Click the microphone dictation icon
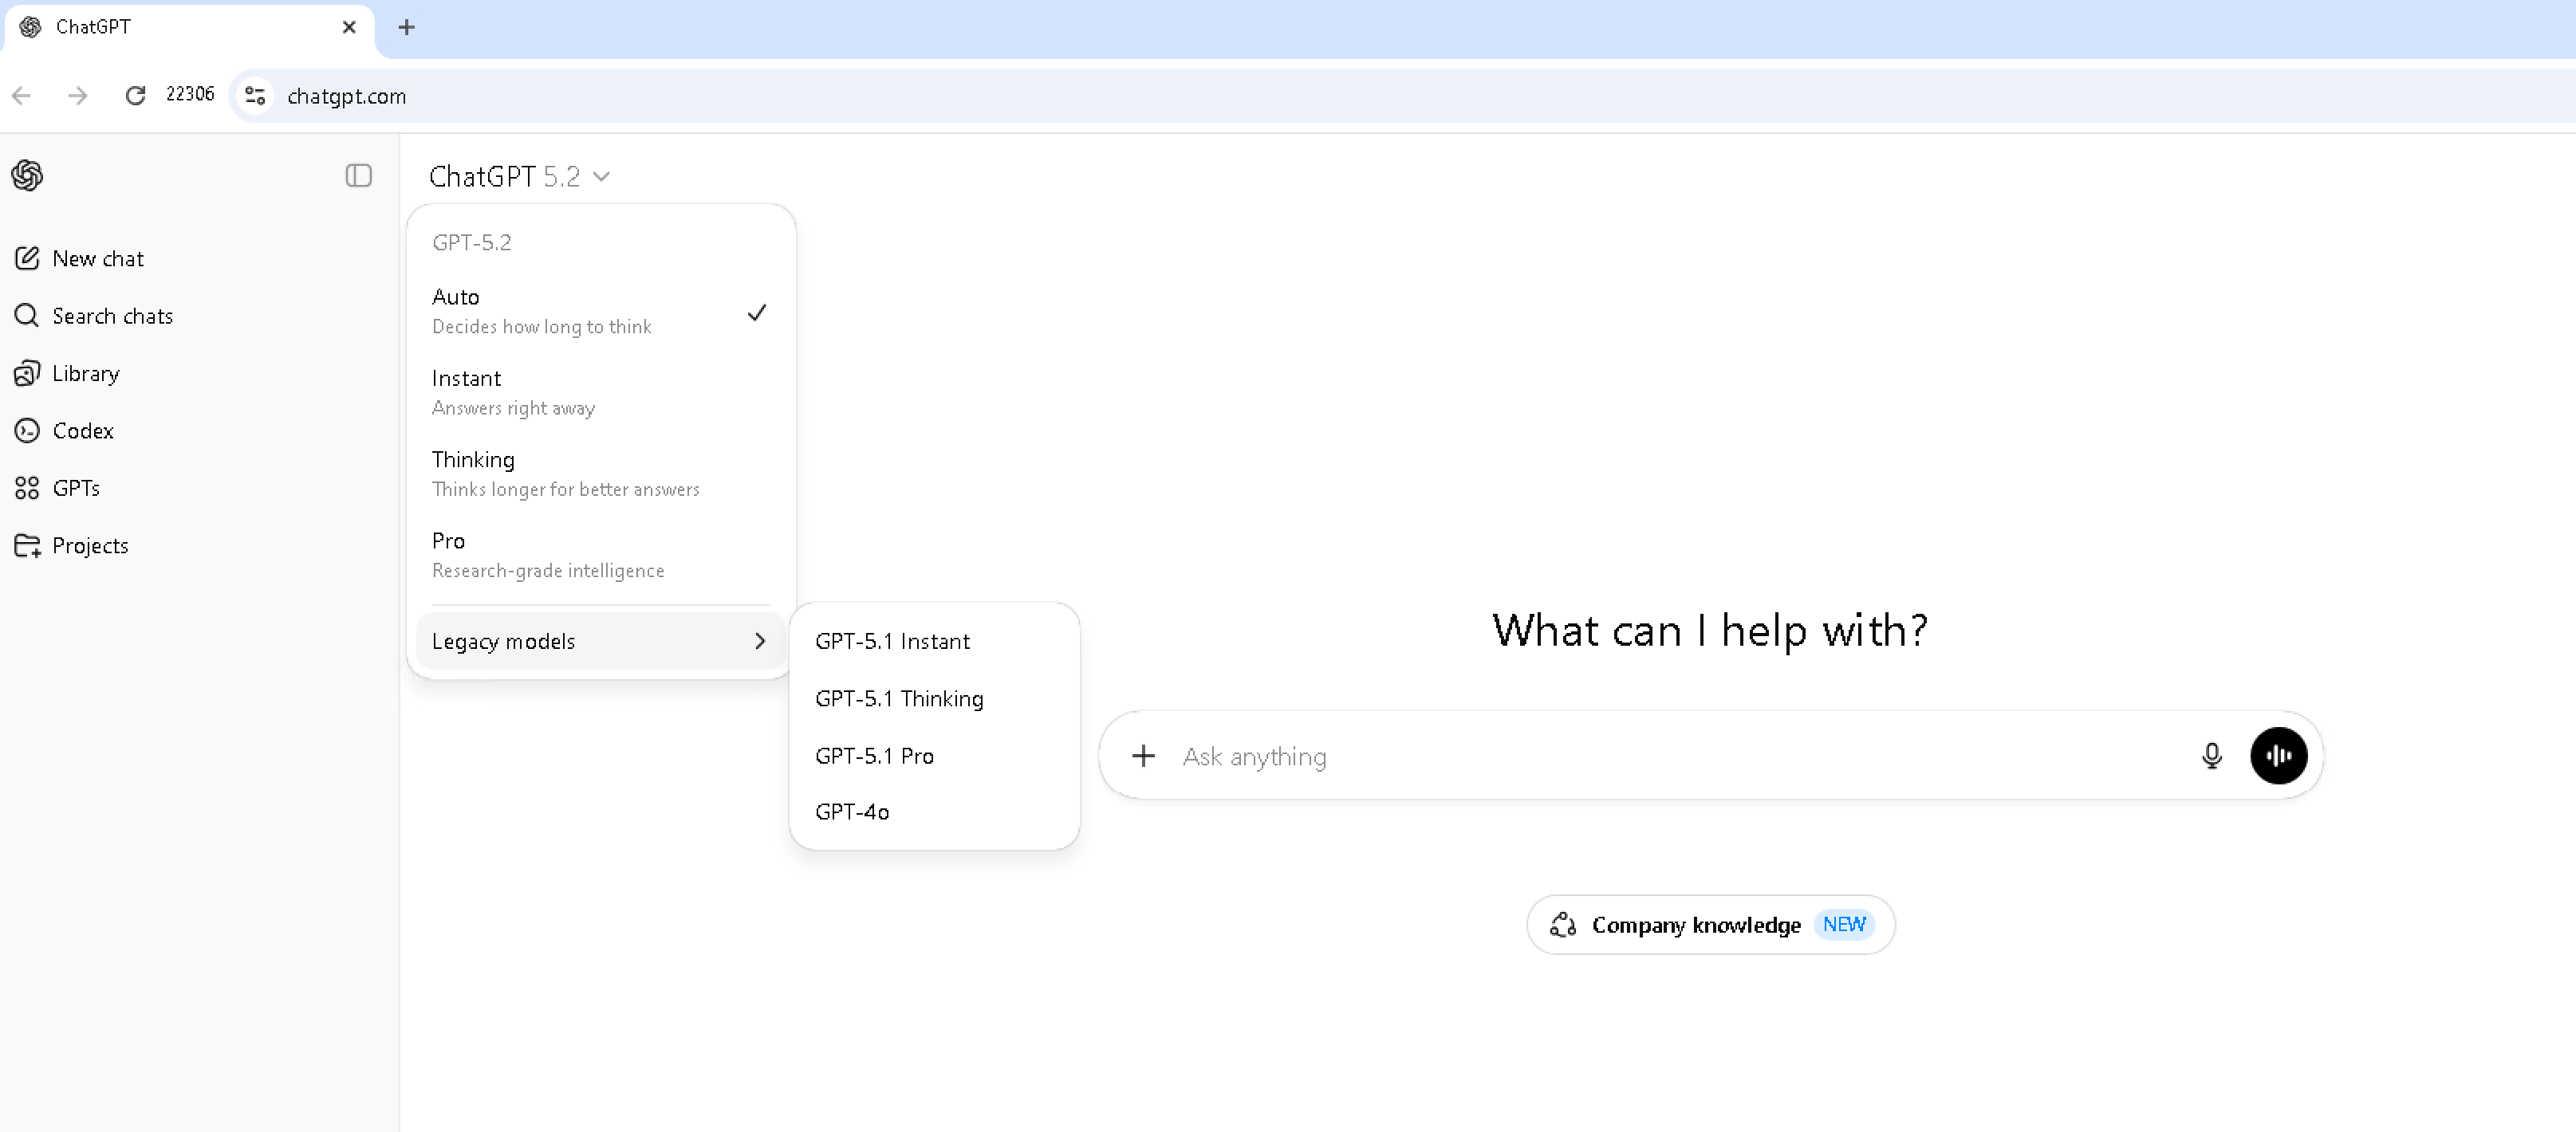This screenshot has width=2576, height=1132. [2211, 756]
